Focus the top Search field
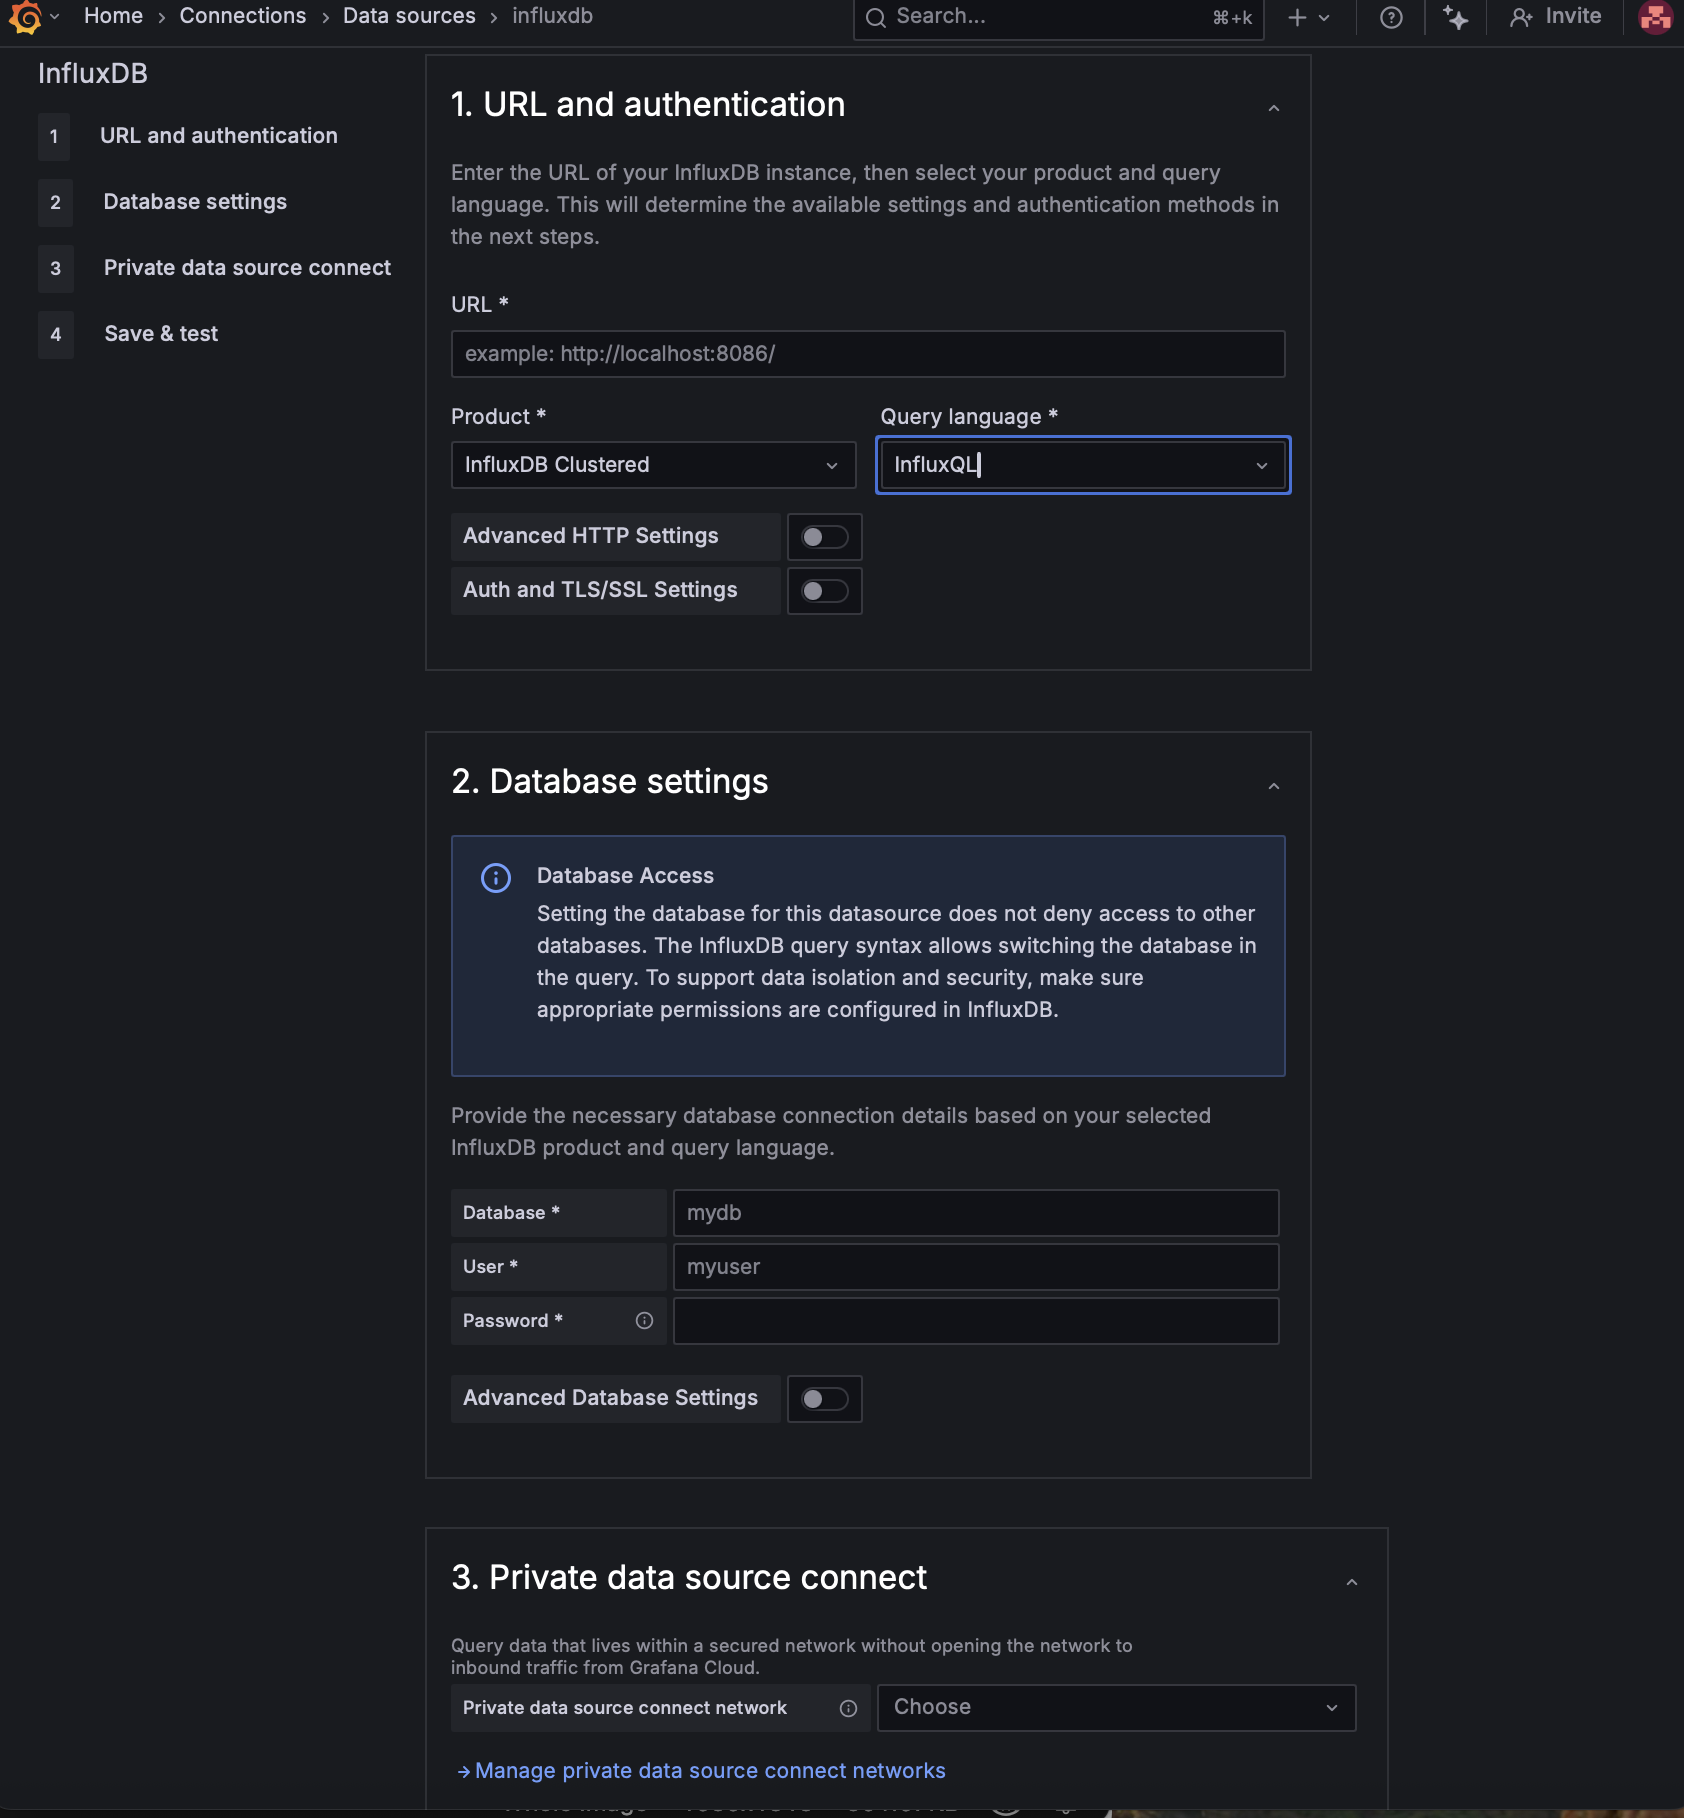The image size is (1684, 1818). 1058,17
